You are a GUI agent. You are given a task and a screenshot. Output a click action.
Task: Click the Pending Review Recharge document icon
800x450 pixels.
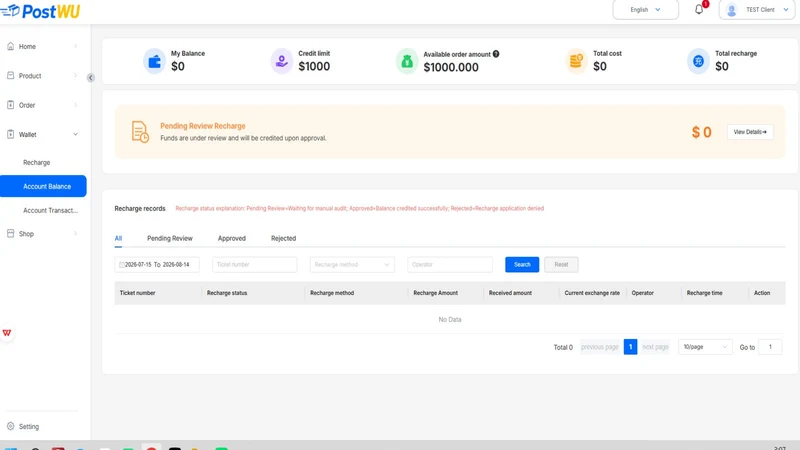click(x=140, y=132)
